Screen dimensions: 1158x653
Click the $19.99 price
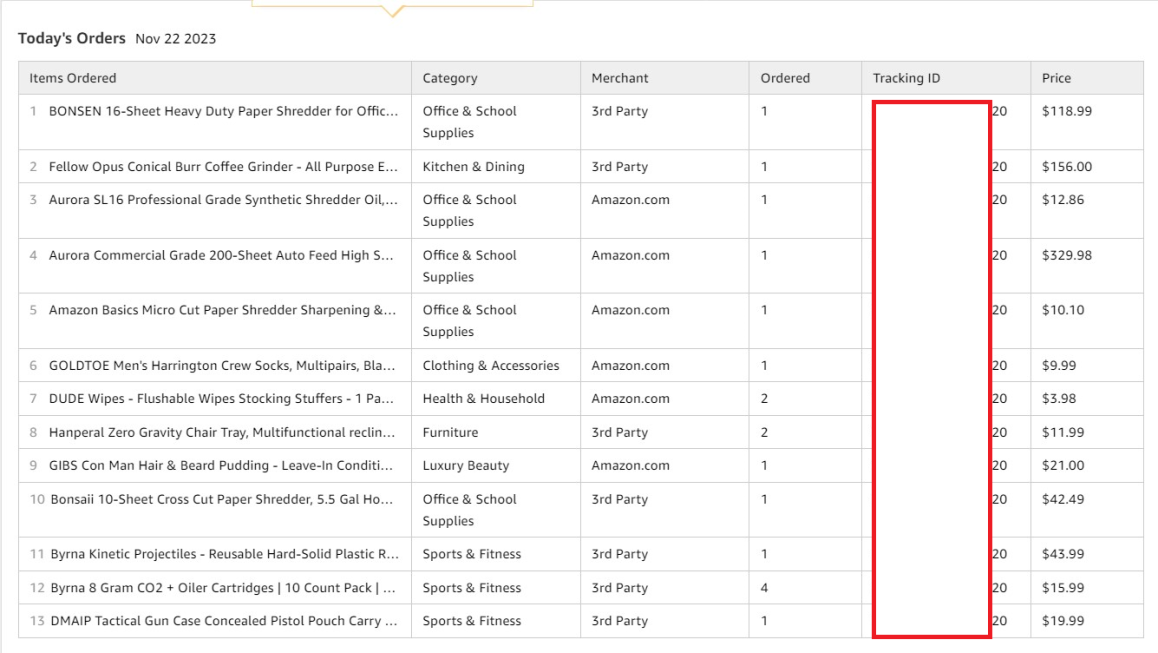1063,621
